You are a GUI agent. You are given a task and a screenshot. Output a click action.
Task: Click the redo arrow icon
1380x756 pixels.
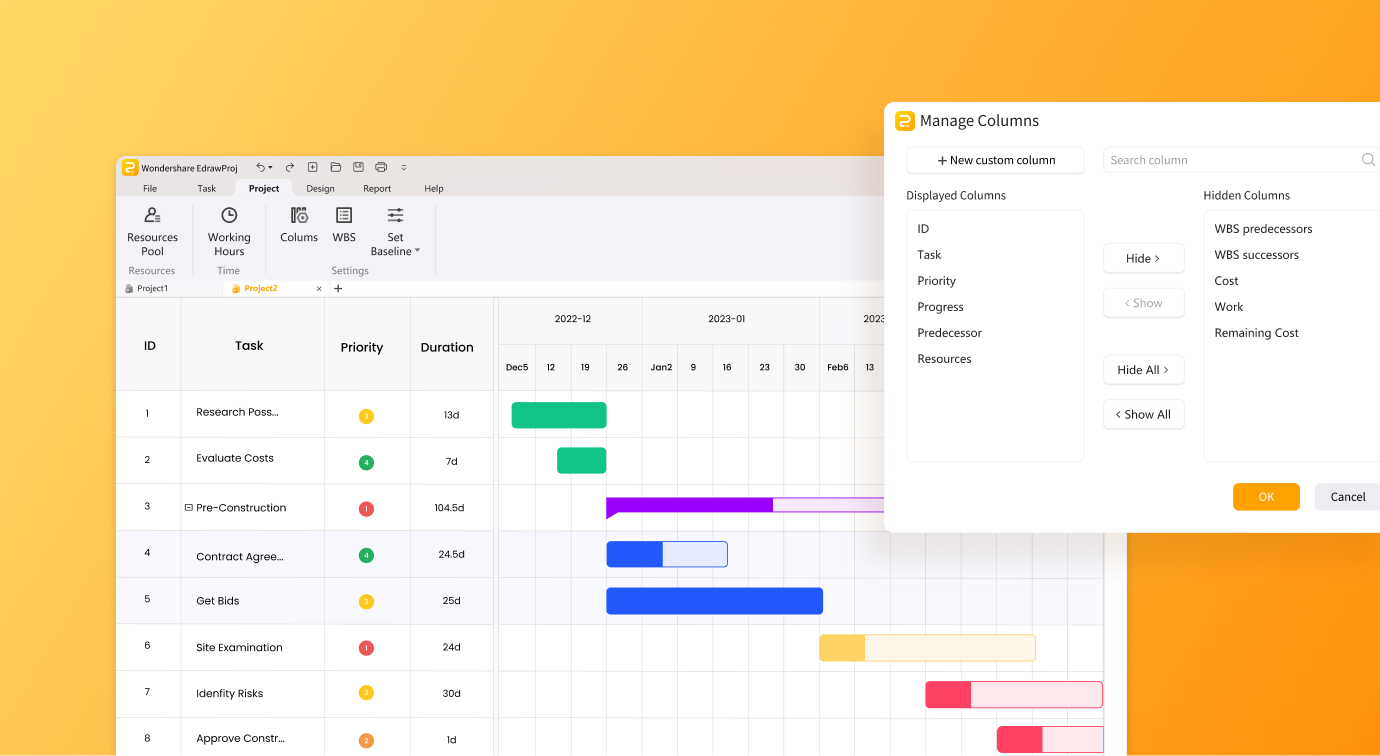pos(290,167)
